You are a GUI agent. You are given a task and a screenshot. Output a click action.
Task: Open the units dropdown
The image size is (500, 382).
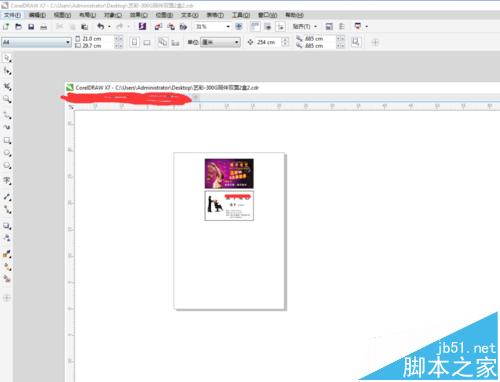236,42
